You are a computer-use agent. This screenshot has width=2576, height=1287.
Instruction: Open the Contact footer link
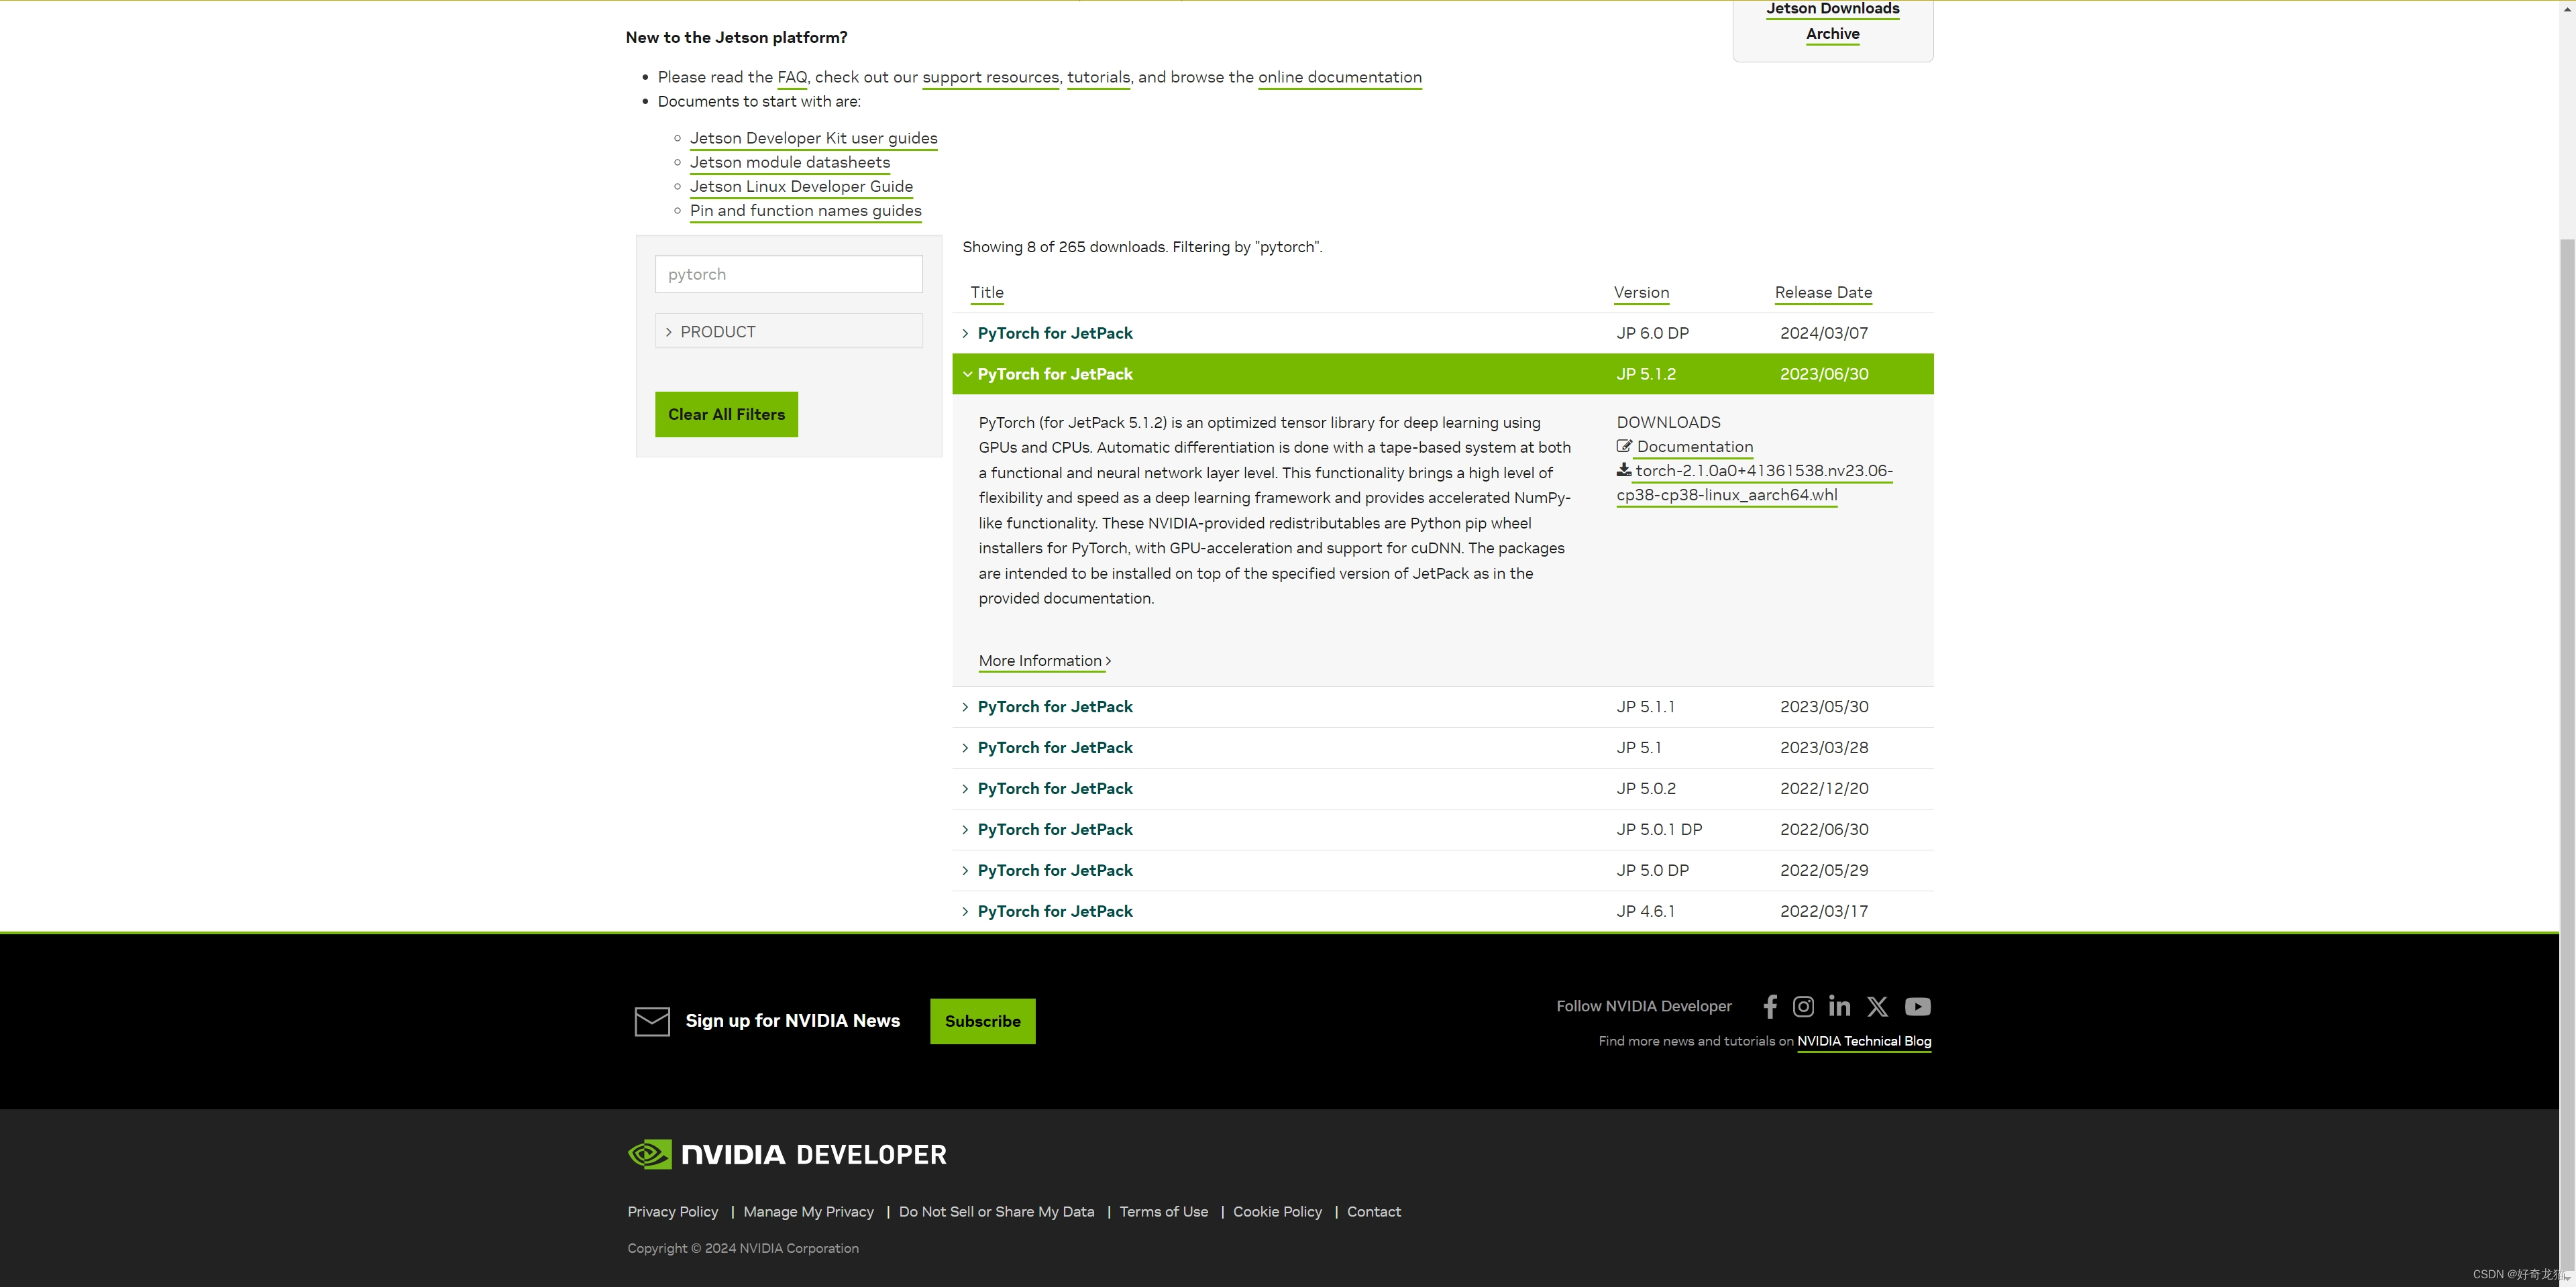1373,1212
